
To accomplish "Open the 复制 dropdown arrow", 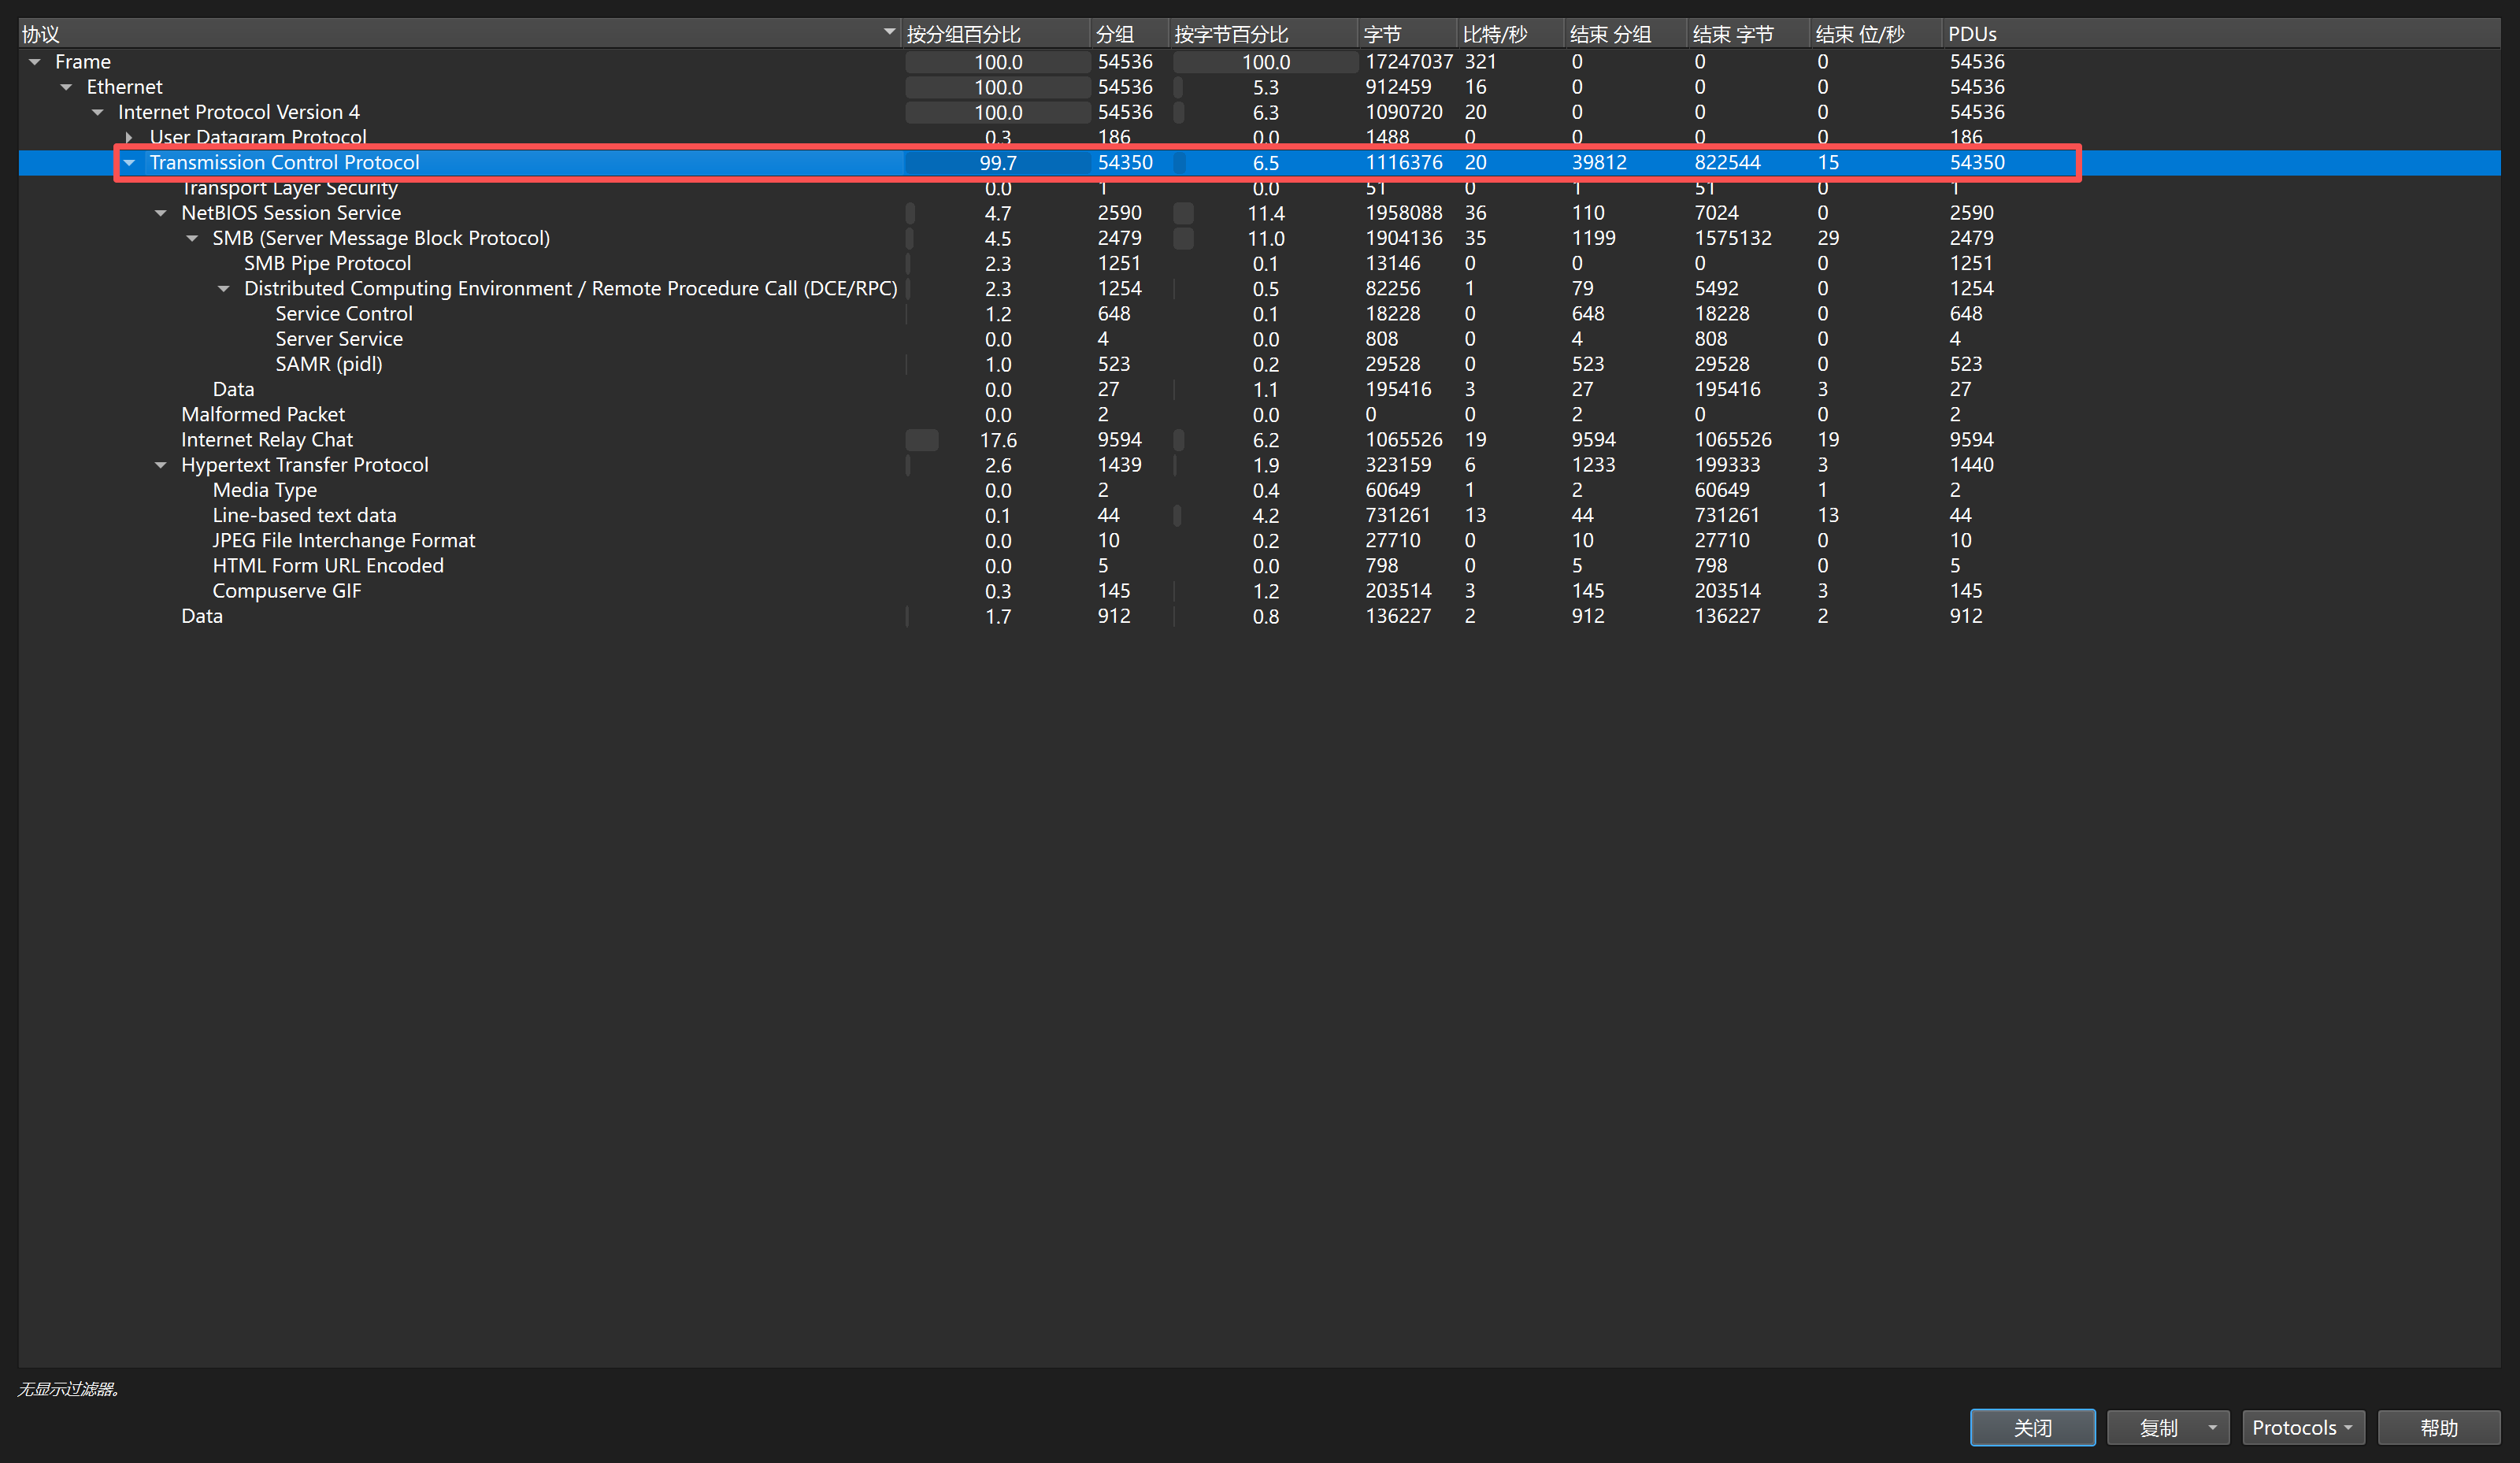I will [2213, 1428].
